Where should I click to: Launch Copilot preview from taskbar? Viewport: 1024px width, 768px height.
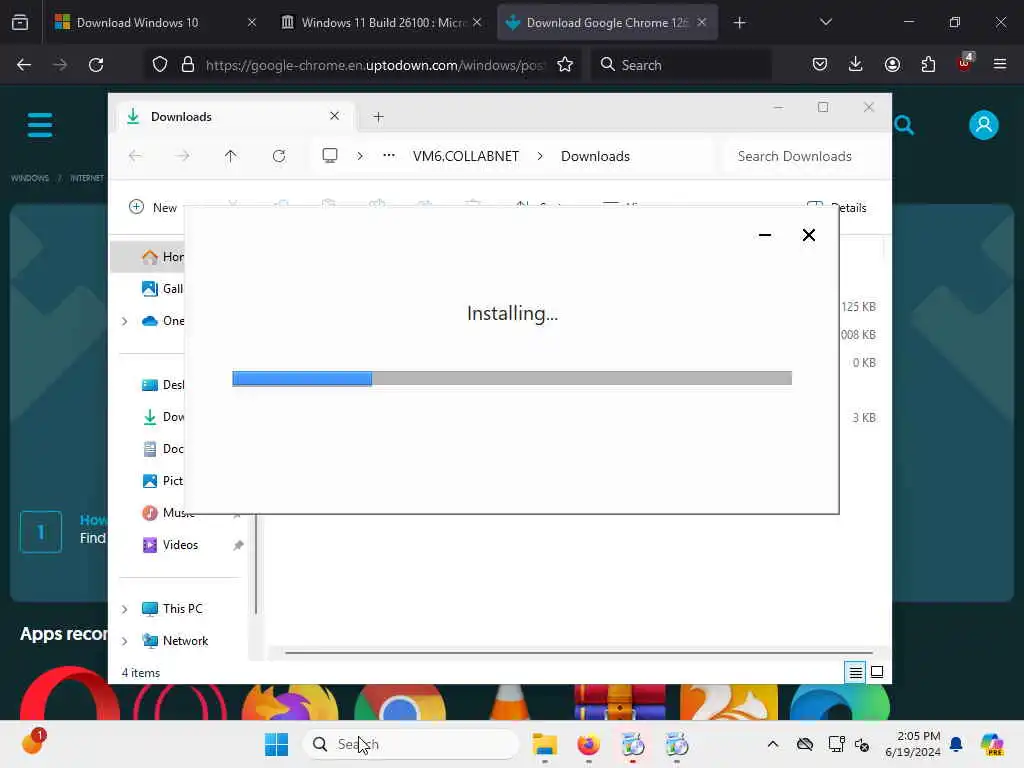pos(992,744)
